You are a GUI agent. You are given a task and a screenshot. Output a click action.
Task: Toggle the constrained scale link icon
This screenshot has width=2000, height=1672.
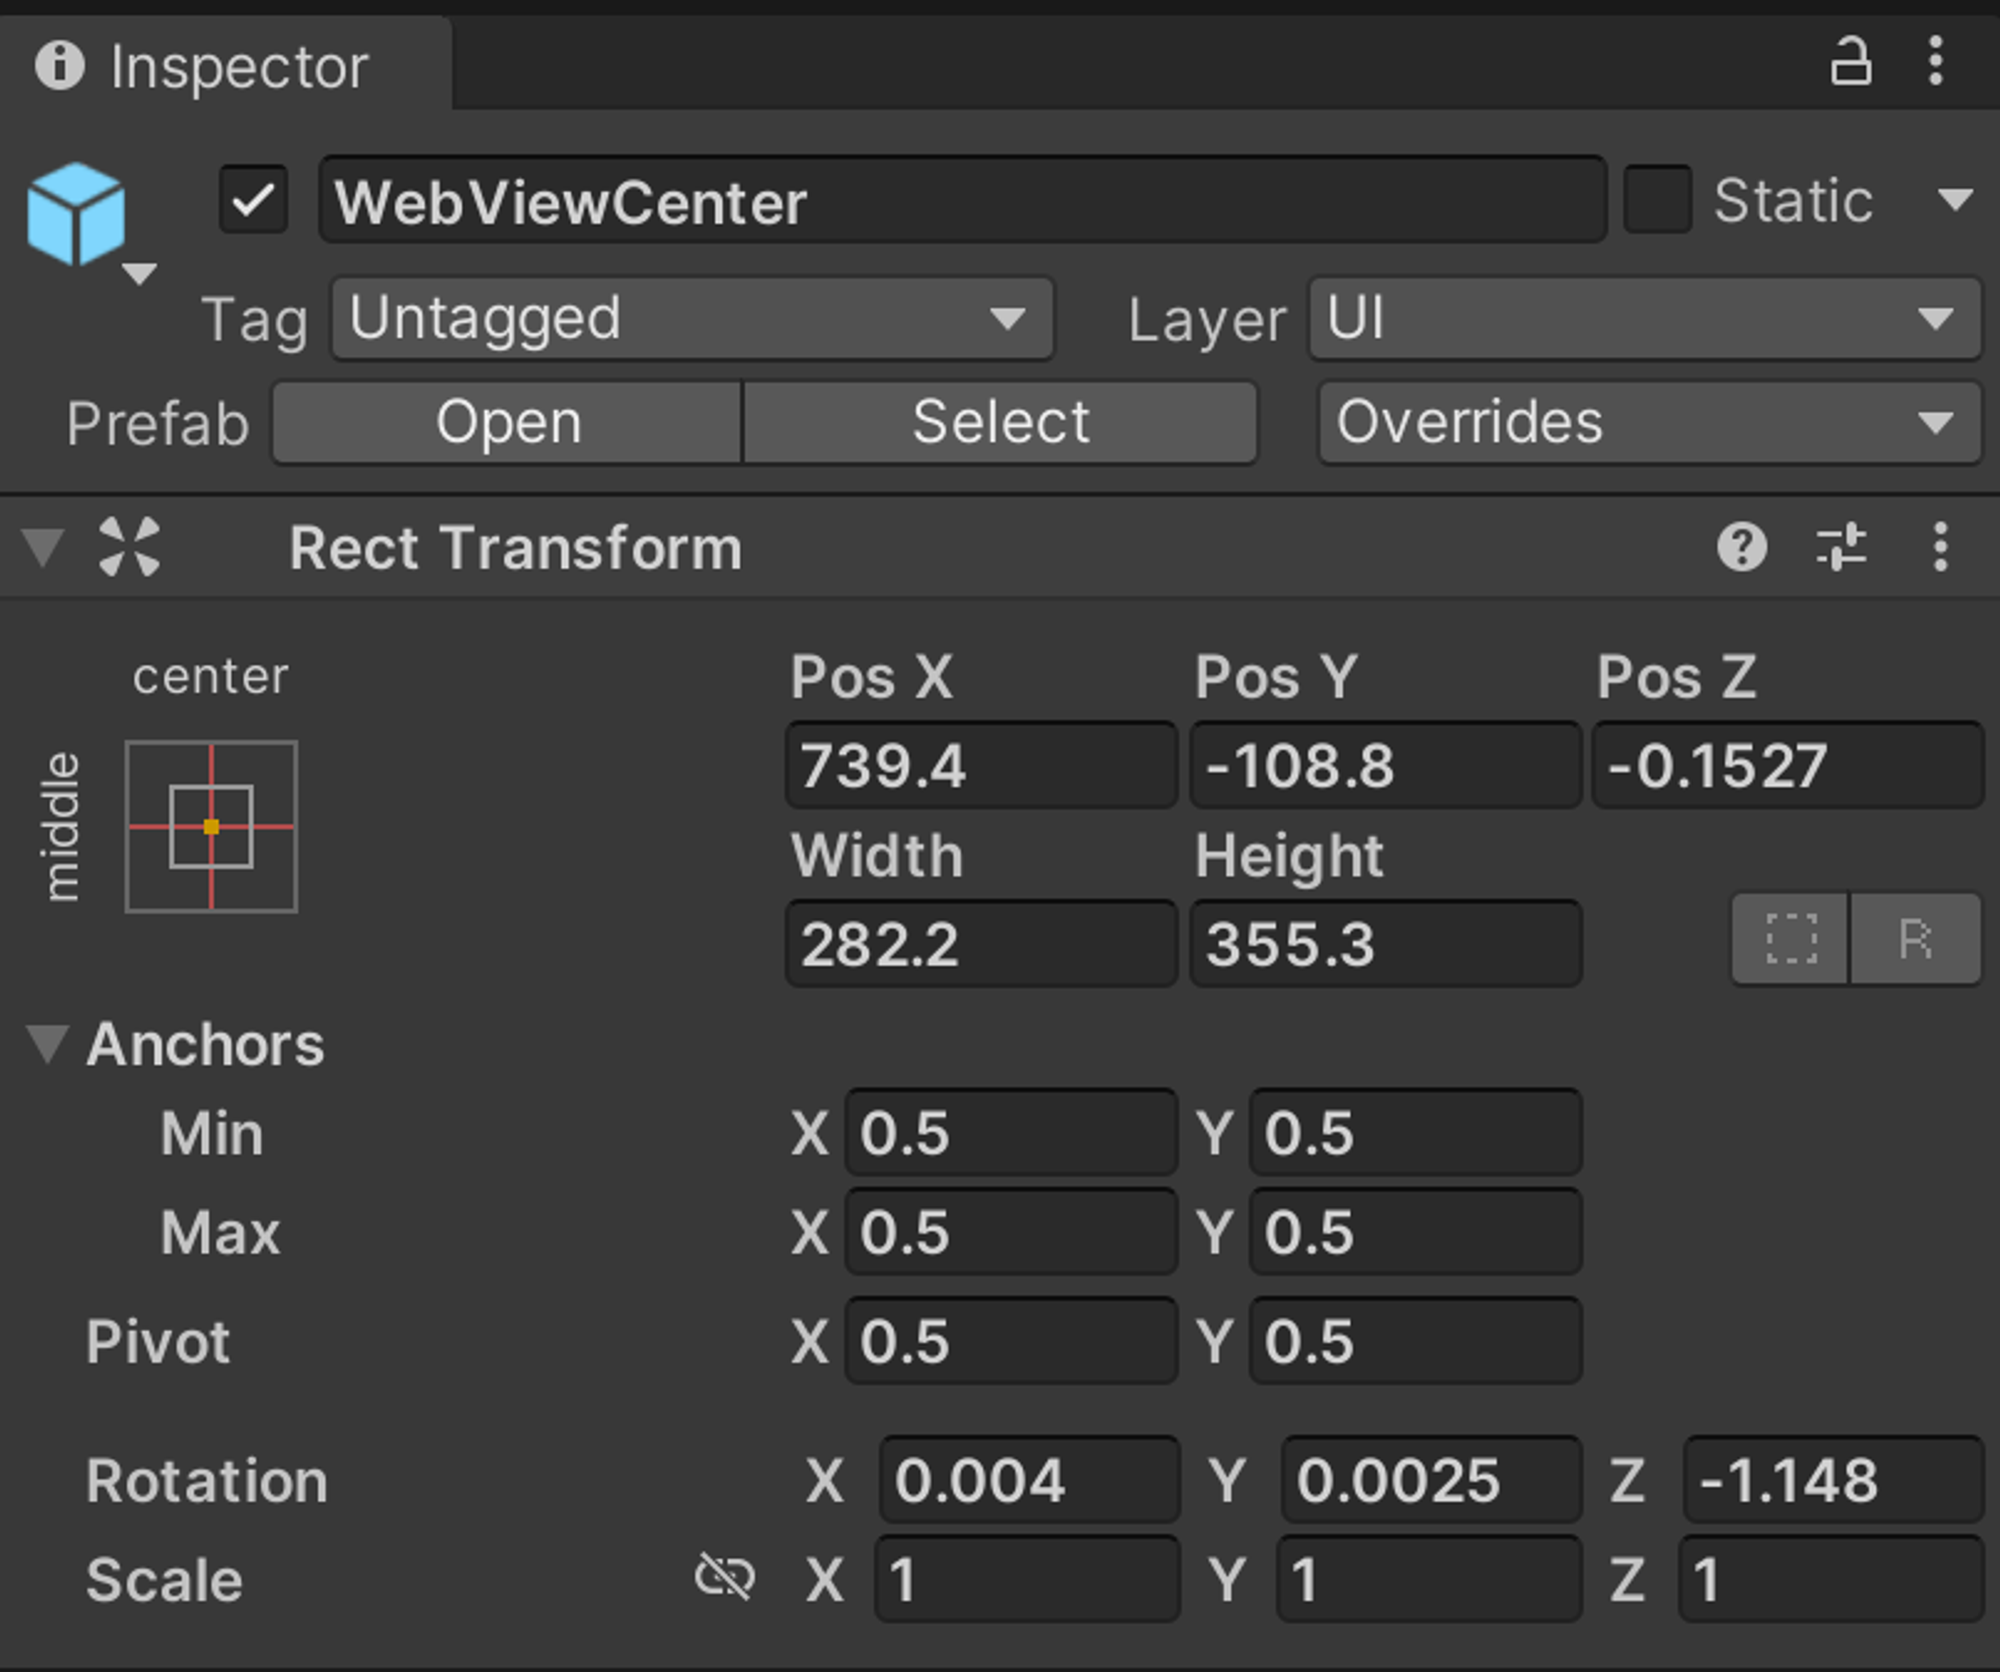click(724, 1578)
